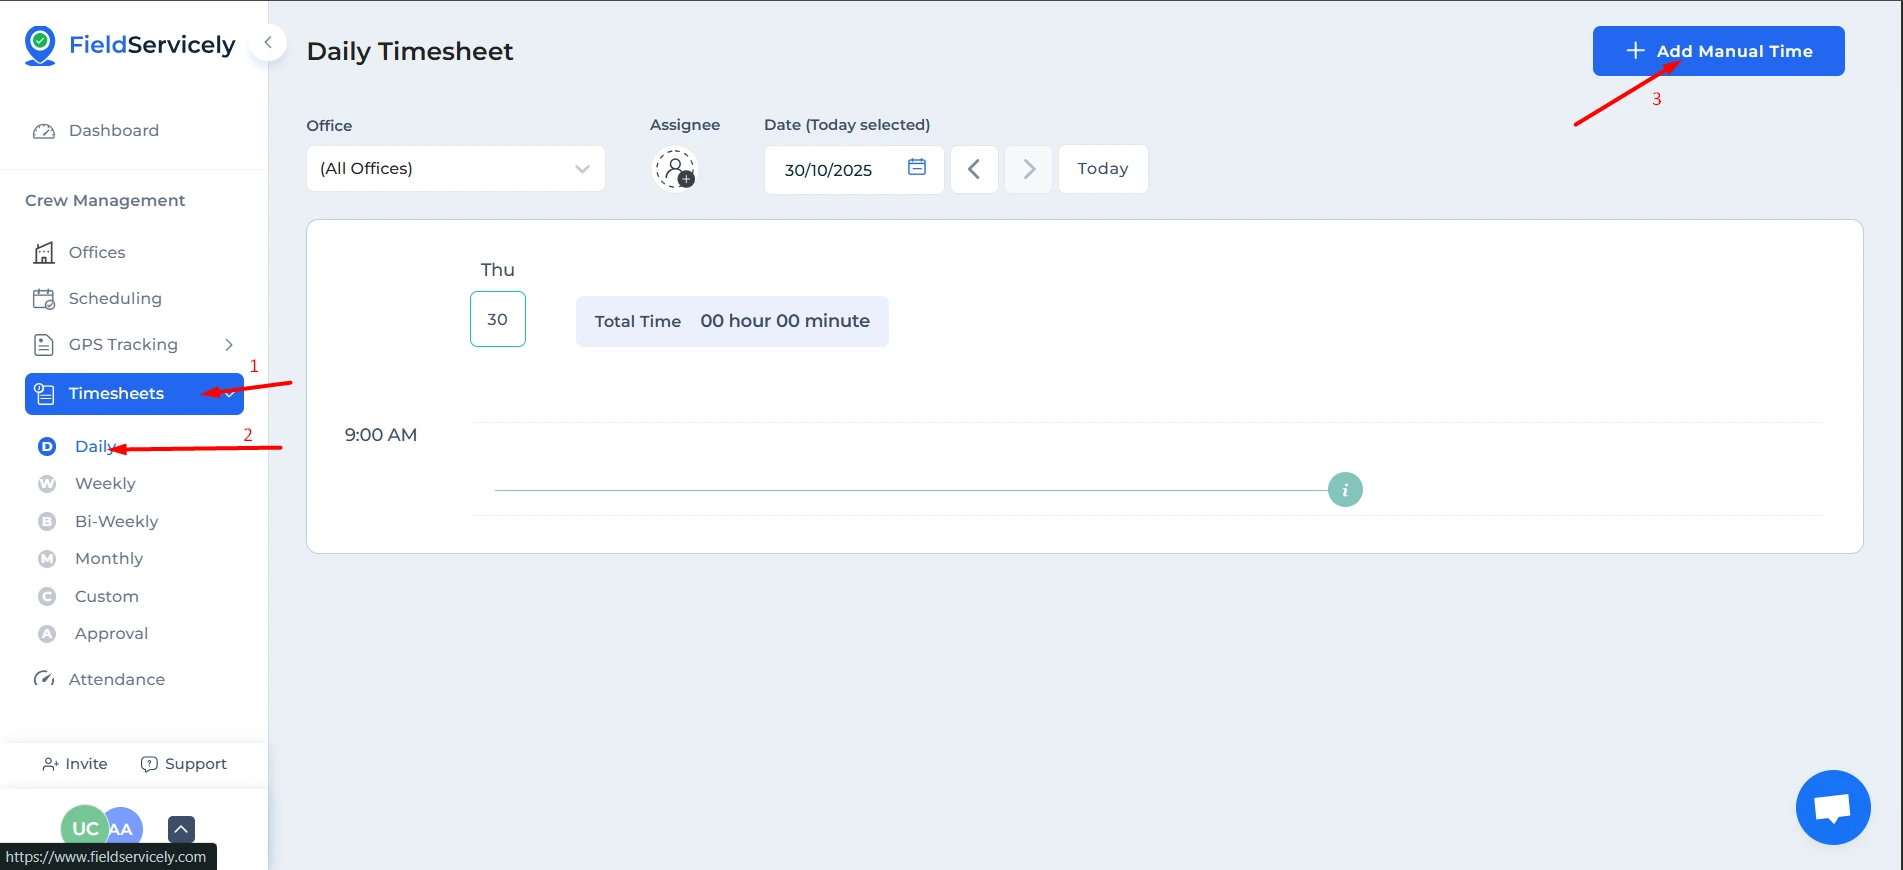
Task: Click the add Assignee icon
Action: [675, 169]
